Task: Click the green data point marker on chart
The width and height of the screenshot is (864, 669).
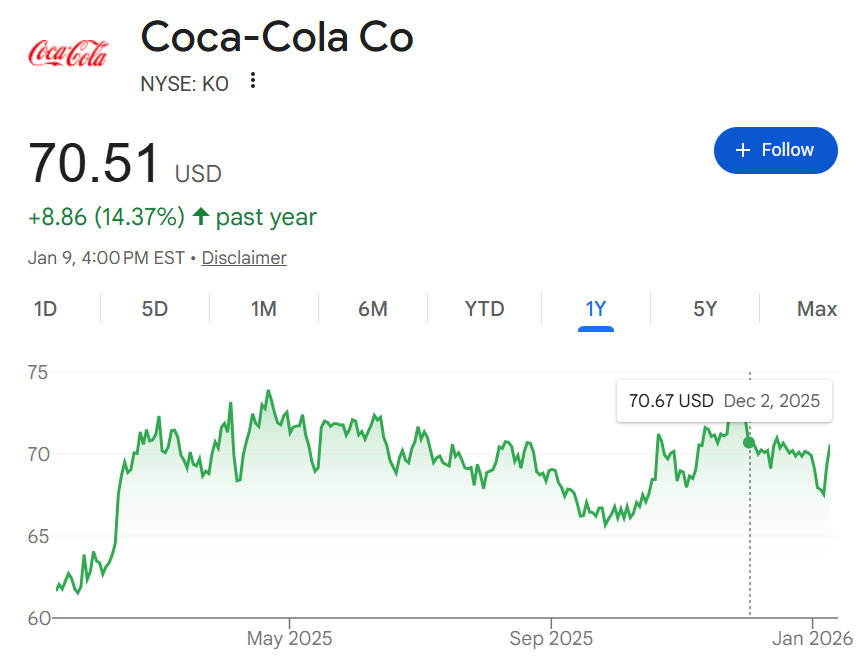Action: point(749,442)
